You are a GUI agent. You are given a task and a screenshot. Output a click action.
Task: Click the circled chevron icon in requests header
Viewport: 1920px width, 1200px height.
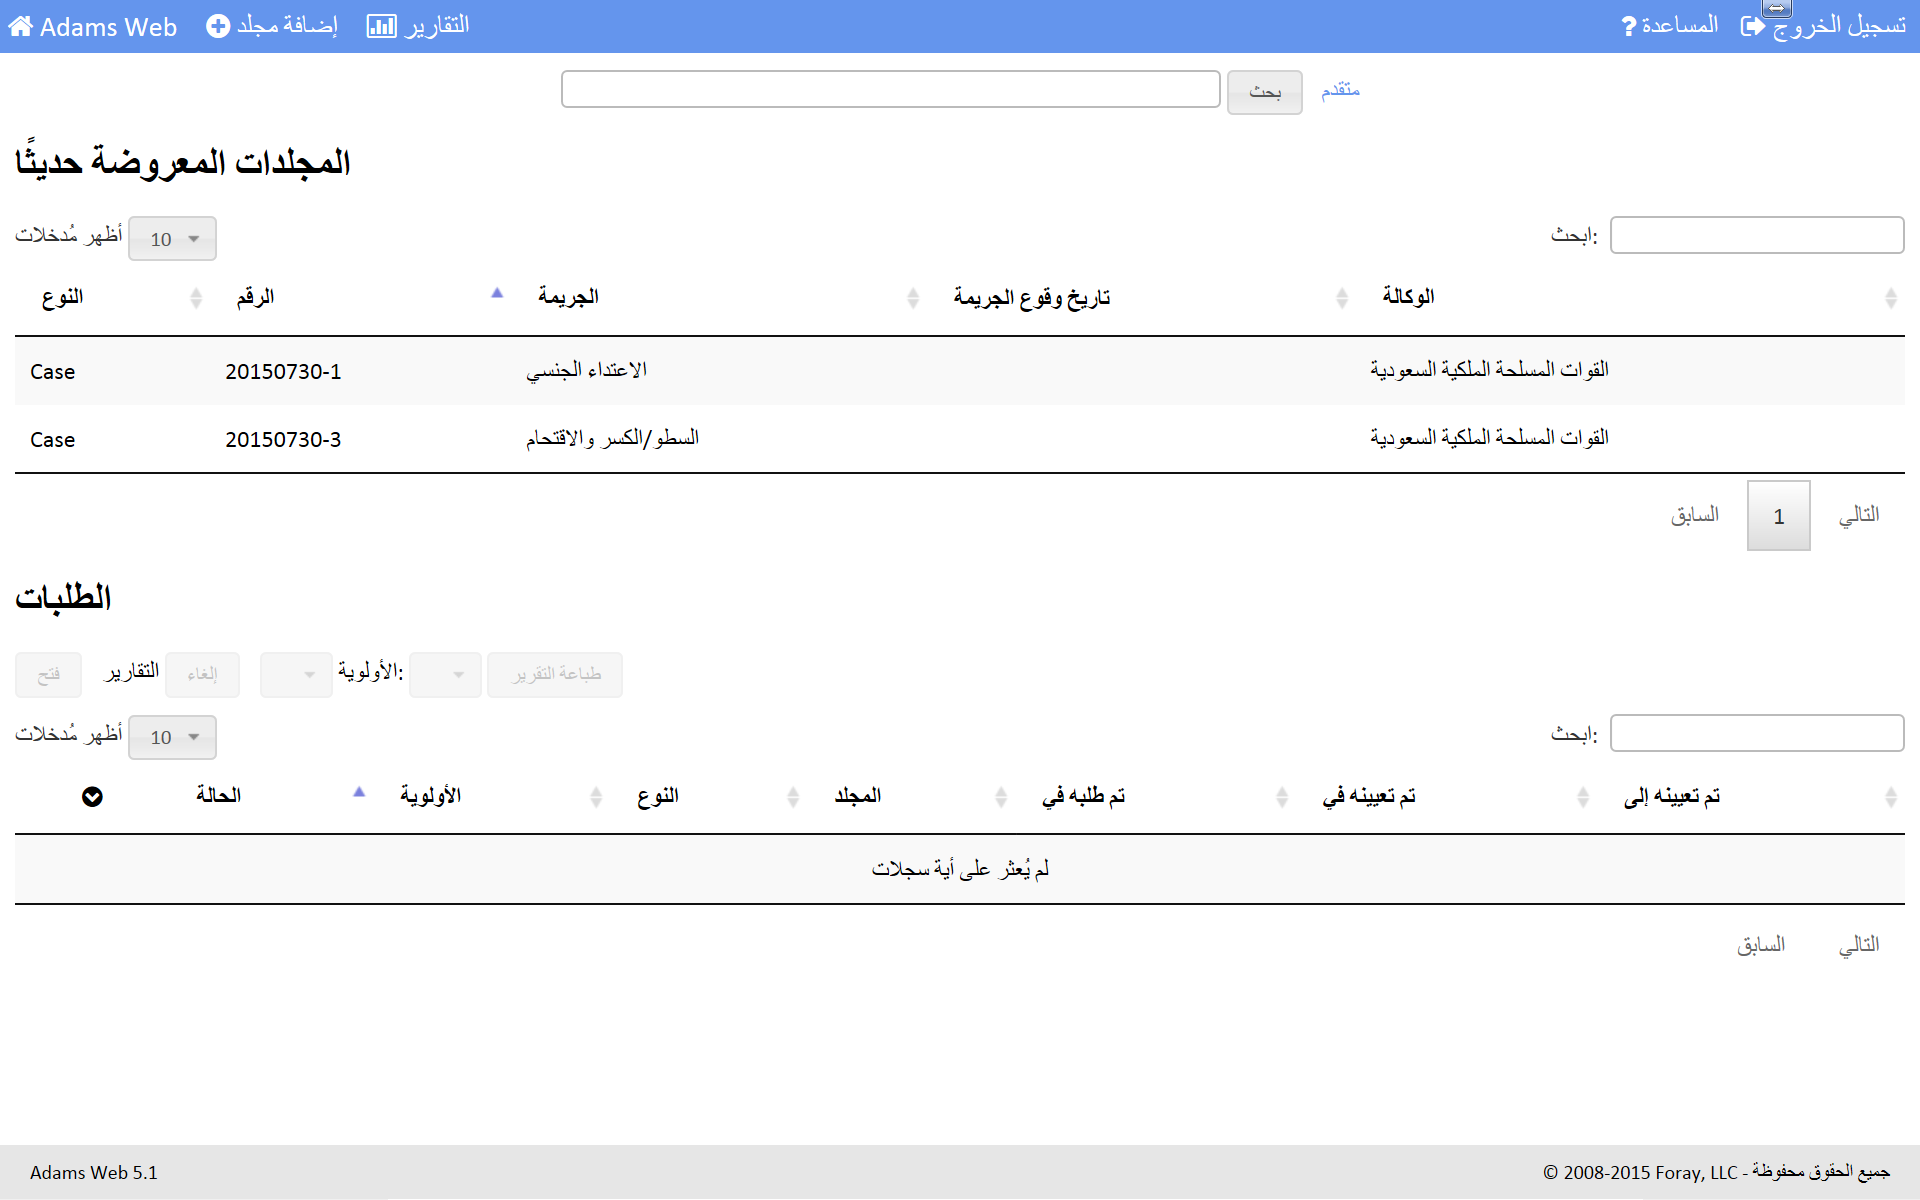92,797
